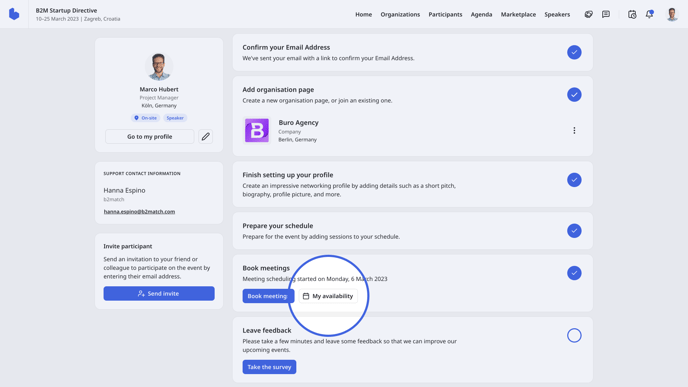Click the Add organisation page heading
The image size is (688, 387).
(278, 90)
